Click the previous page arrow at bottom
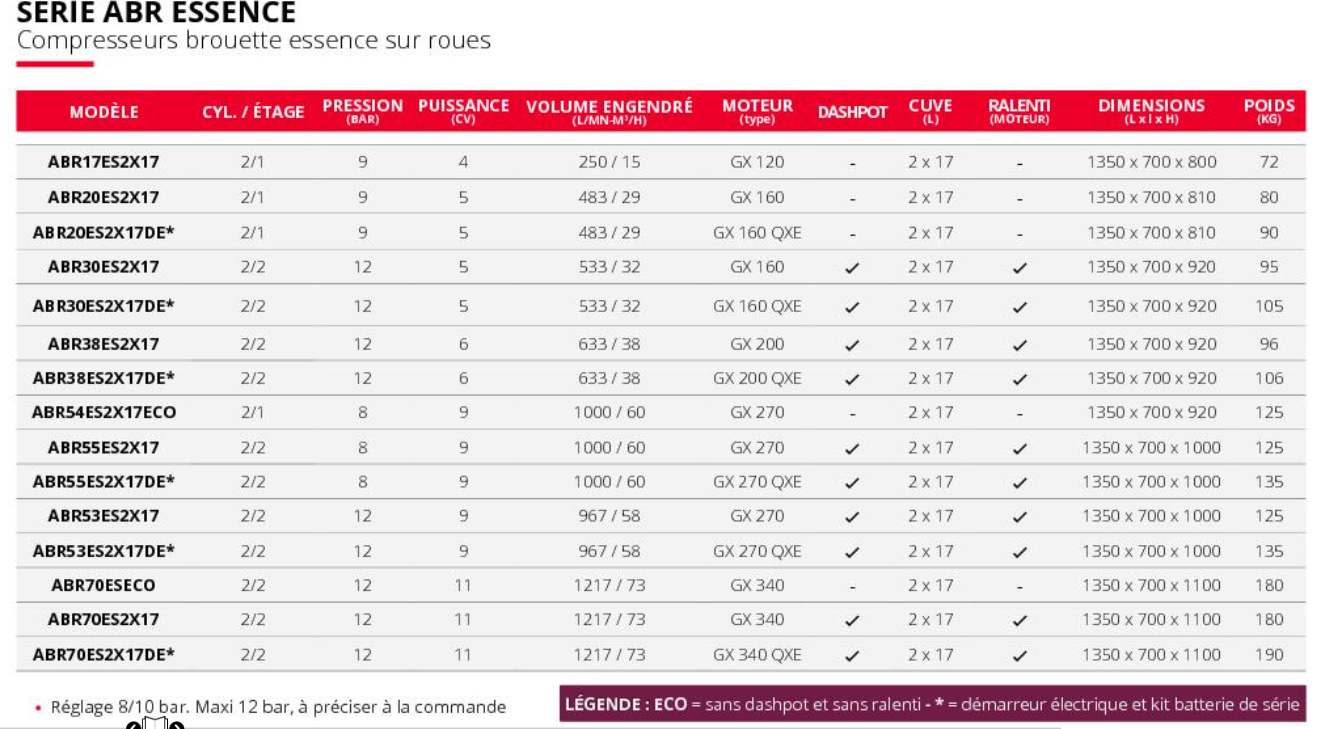1317x729 pixels. (x=132, y=725)
